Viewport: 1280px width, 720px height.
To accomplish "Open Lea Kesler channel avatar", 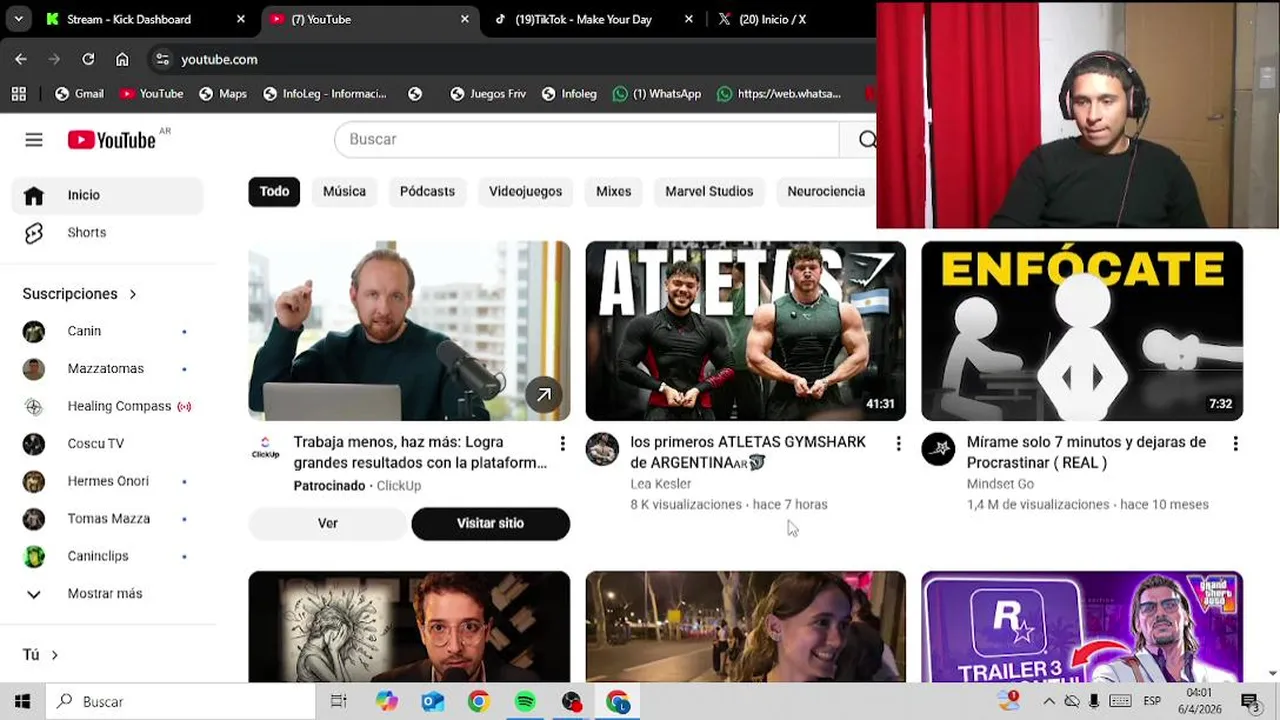I will click(602, 449).
